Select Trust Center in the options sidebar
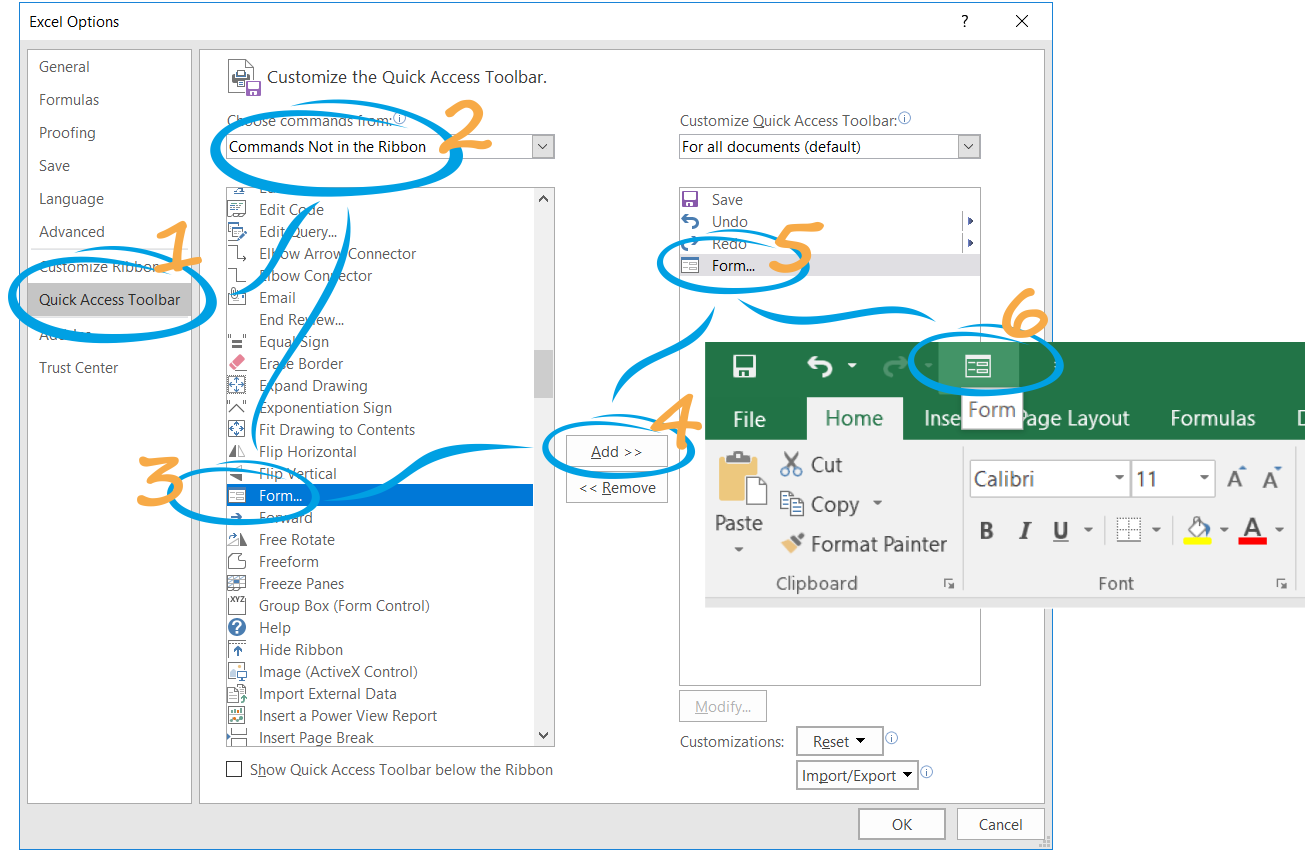The image size is (1310, 853). tap(78, 367)
